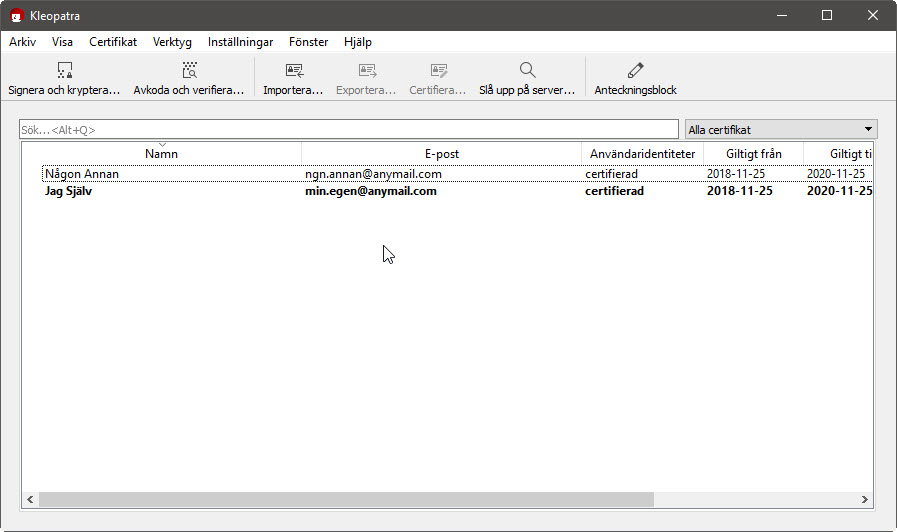The height and width of the screenshot is (532, 897).
Task: Sort by the Namn column header
Action: [162, 154]
